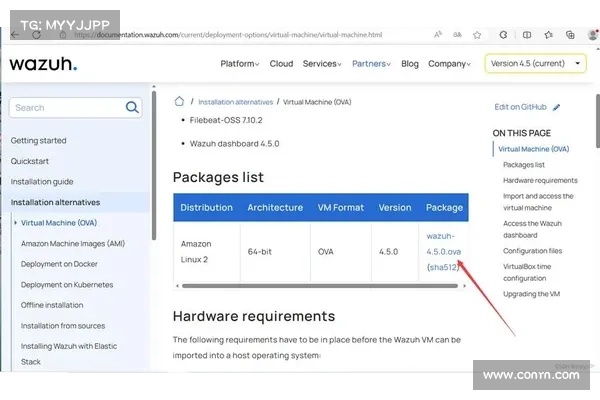Viewport: 600px width, 400px height.
Task: Click the Wazuh logo
Action: [x=43, y=64]
